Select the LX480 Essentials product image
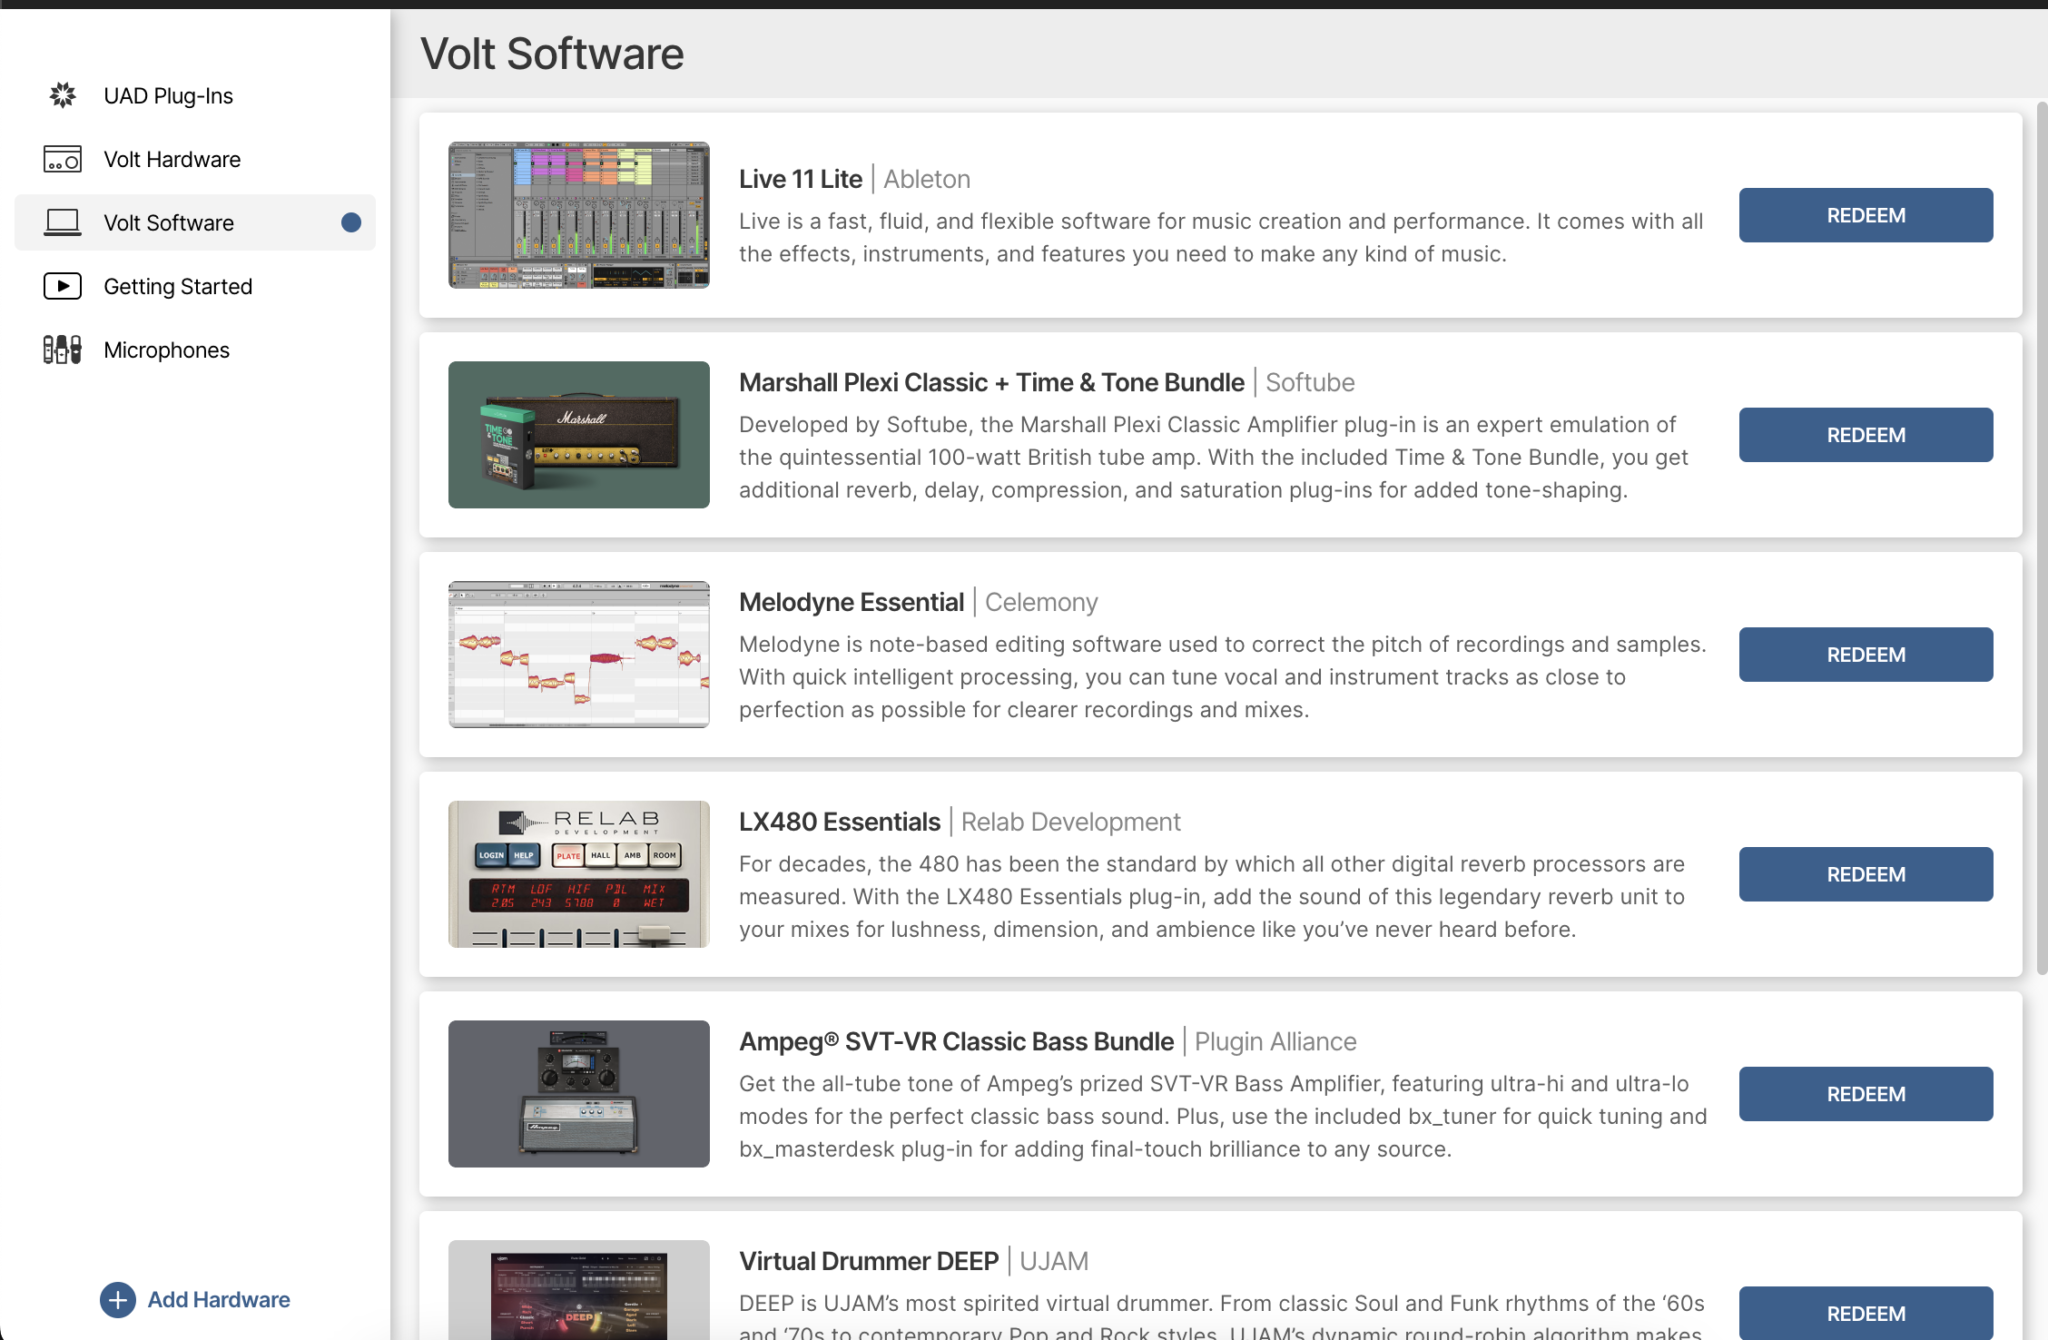This screenshot has width=2048, height=1340. coord(578,873)
